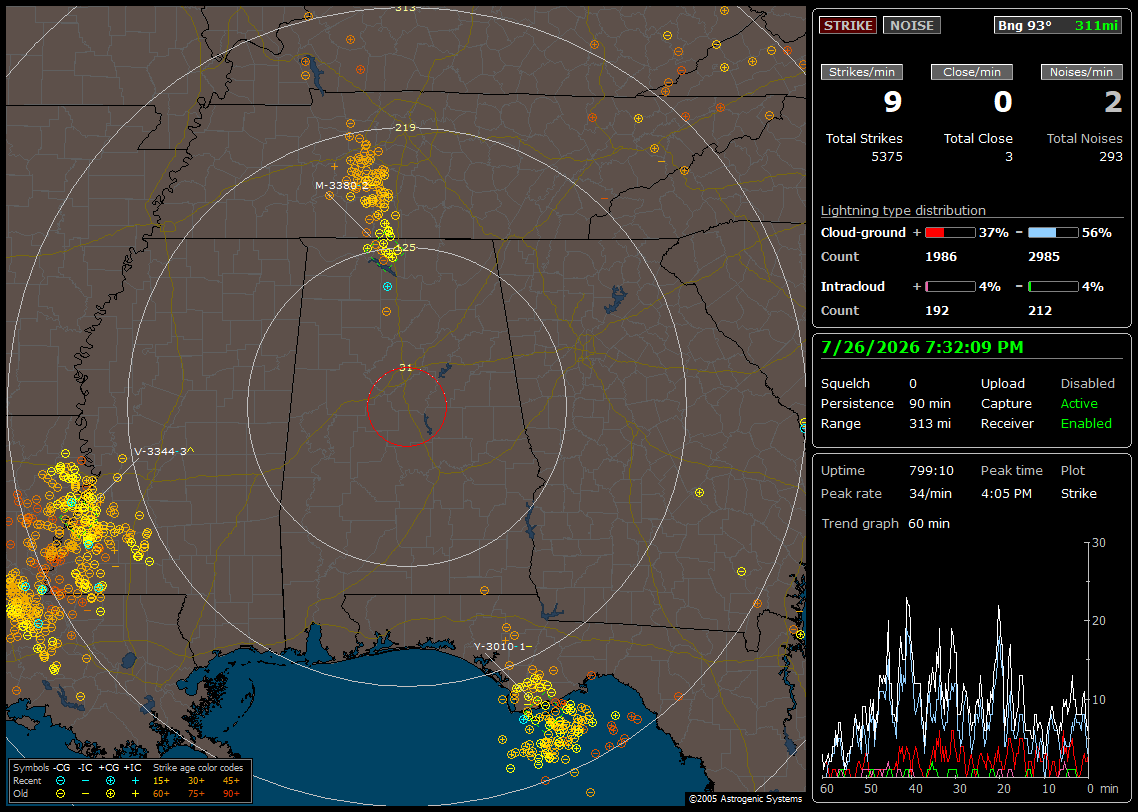Select the Noises/min counter label
The image size is (1138, 812).
point(1081,72)
